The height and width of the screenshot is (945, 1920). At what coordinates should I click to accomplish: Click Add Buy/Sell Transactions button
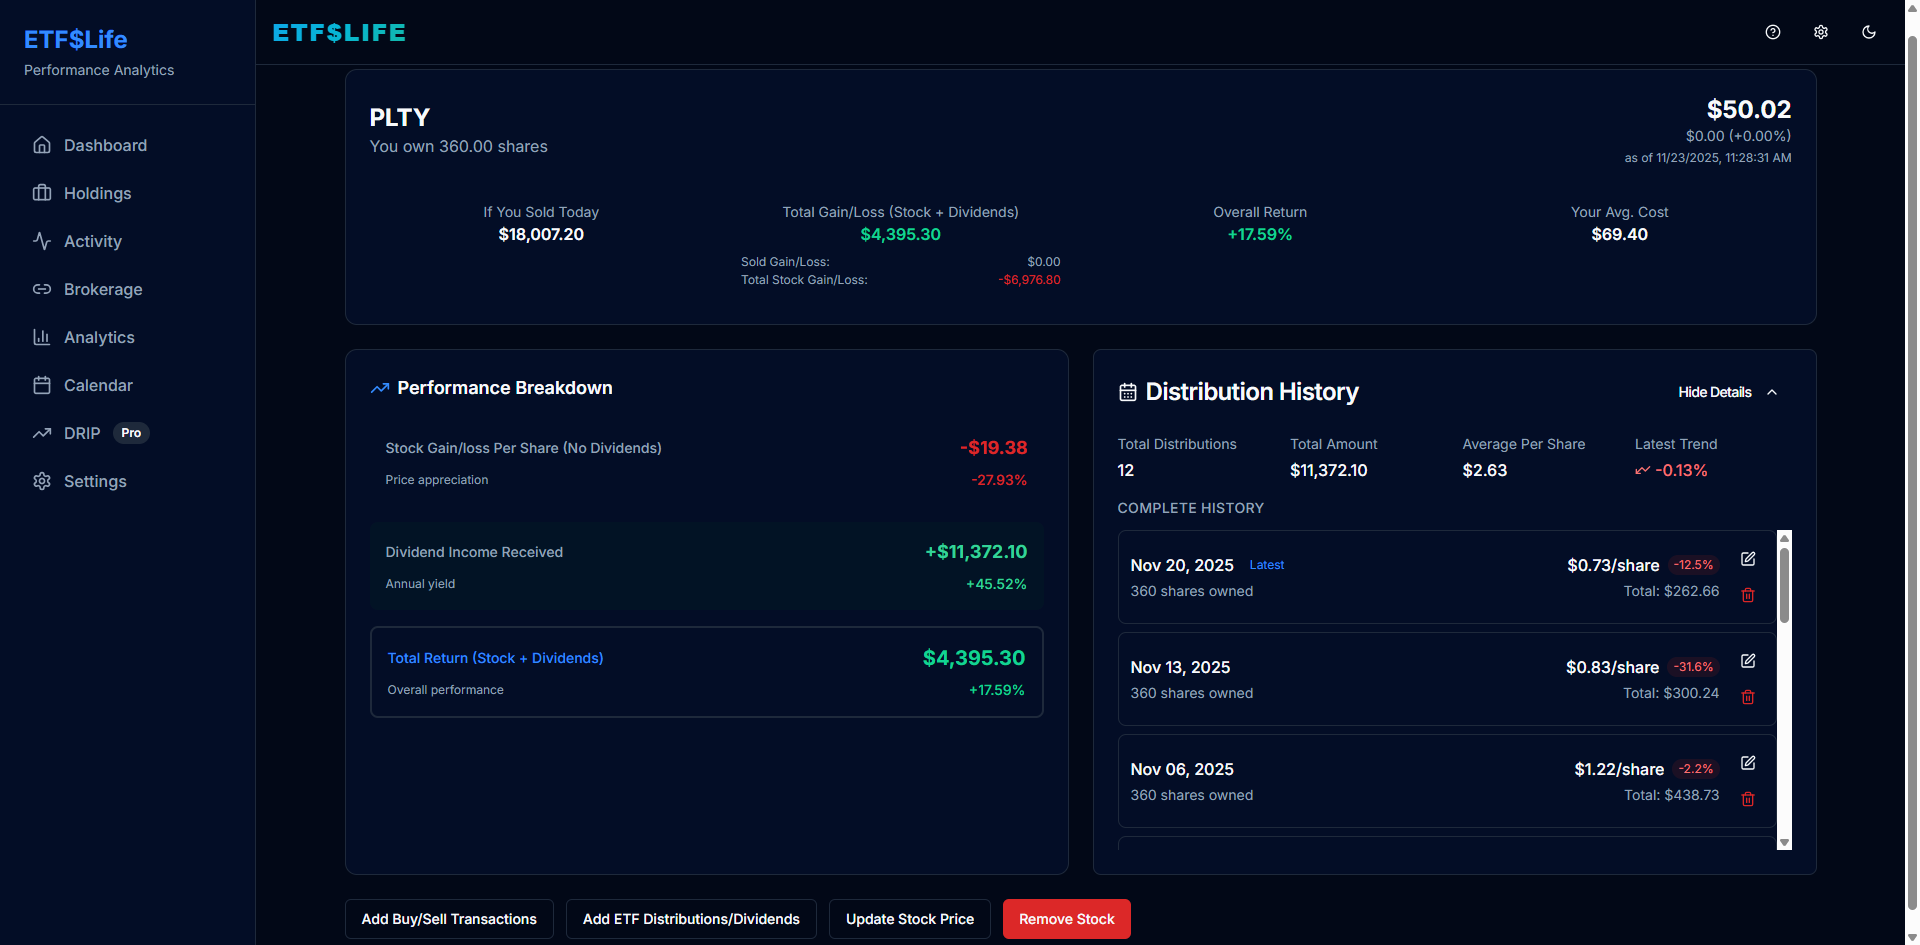[449, 919]
